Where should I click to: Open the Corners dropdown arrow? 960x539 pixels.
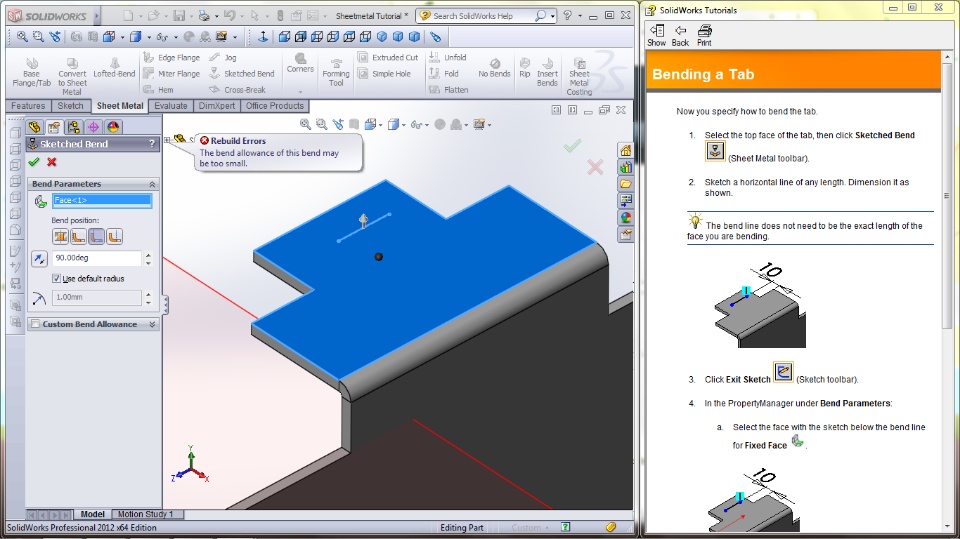(x=300, y=92)
